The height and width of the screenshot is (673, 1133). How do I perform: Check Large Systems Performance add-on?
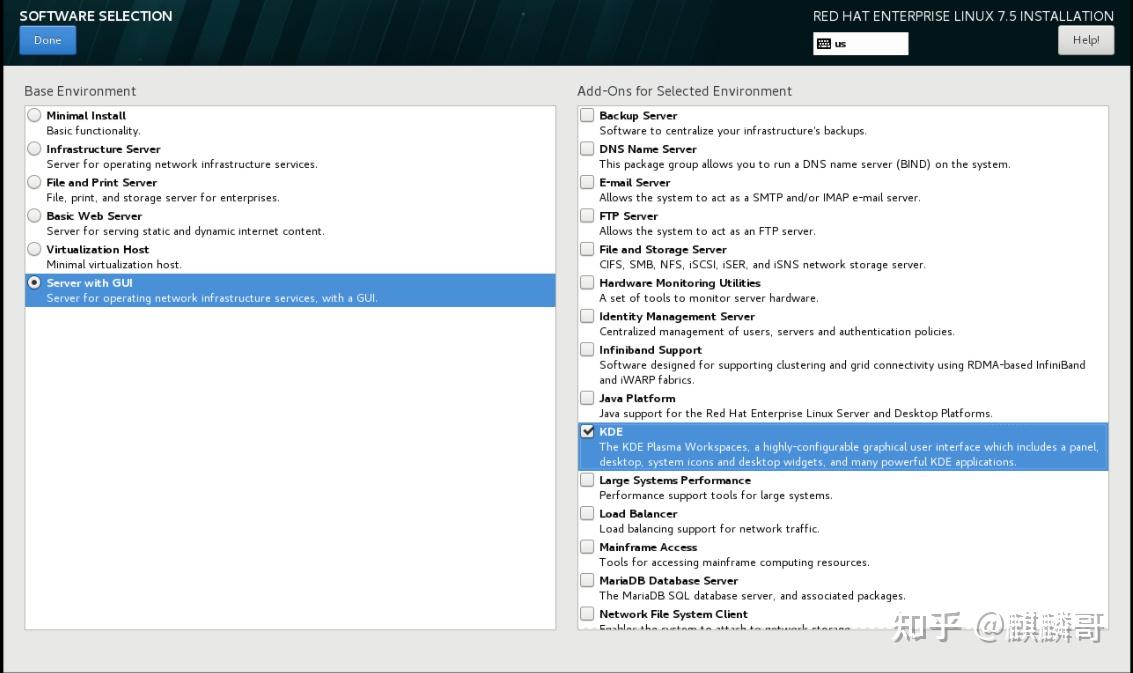pos(587,480)
